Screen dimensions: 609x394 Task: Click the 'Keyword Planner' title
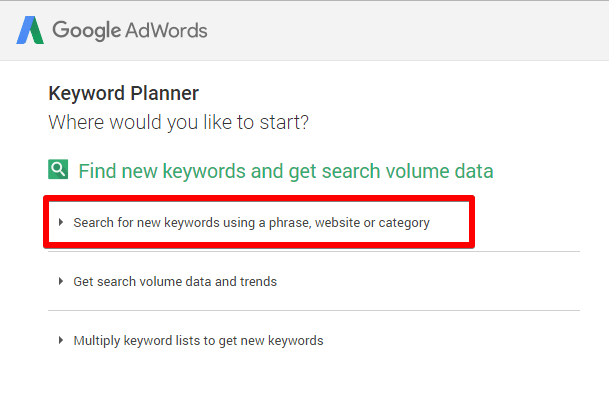pyautogui.click(x=124, y=93)
